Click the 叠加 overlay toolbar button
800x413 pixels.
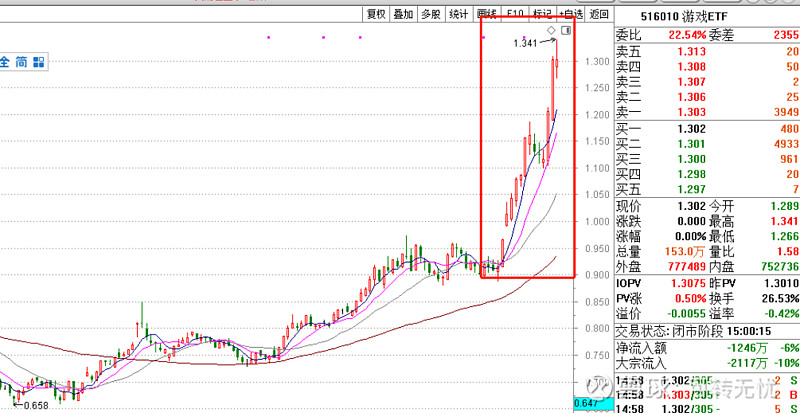tap(403, 14)
